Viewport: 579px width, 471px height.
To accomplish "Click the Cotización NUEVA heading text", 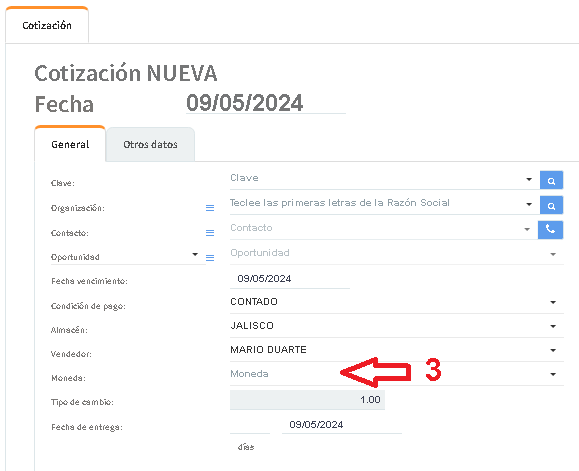I will click(x=126, y=73).
